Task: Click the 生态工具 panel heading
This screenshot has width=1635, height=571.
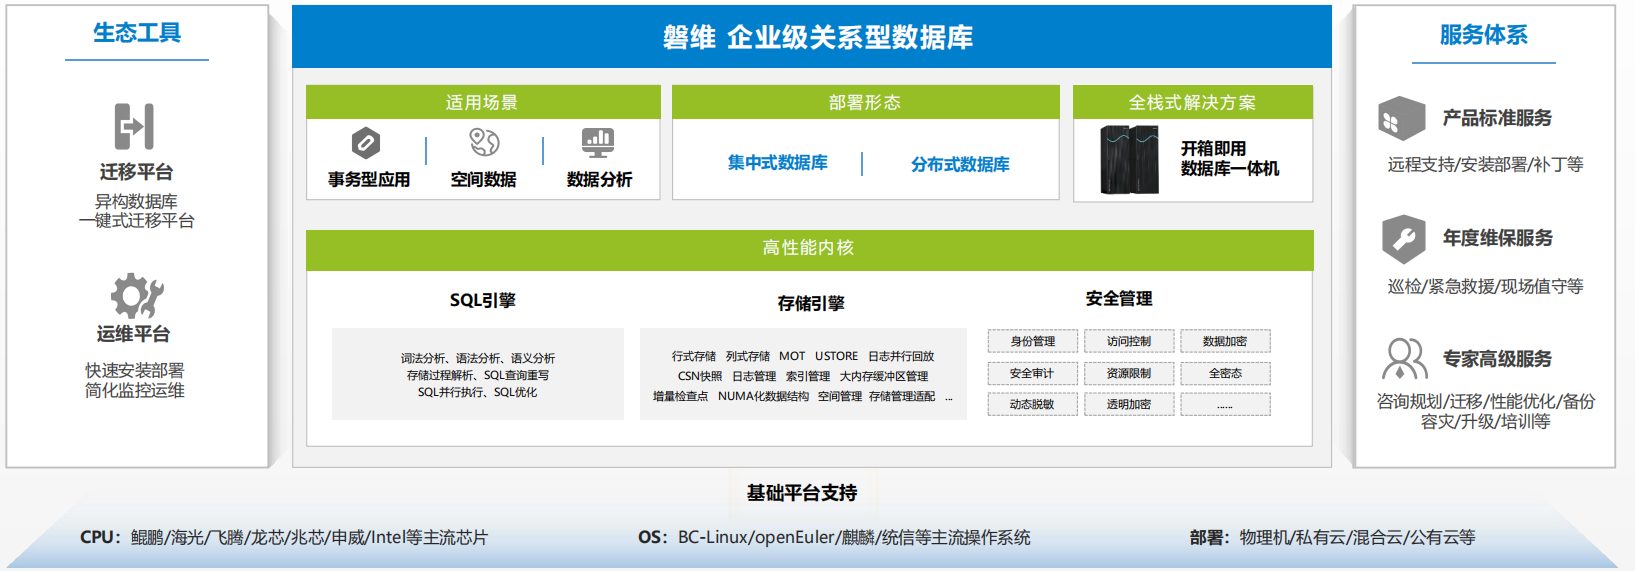Action: (x=137, y=33)
